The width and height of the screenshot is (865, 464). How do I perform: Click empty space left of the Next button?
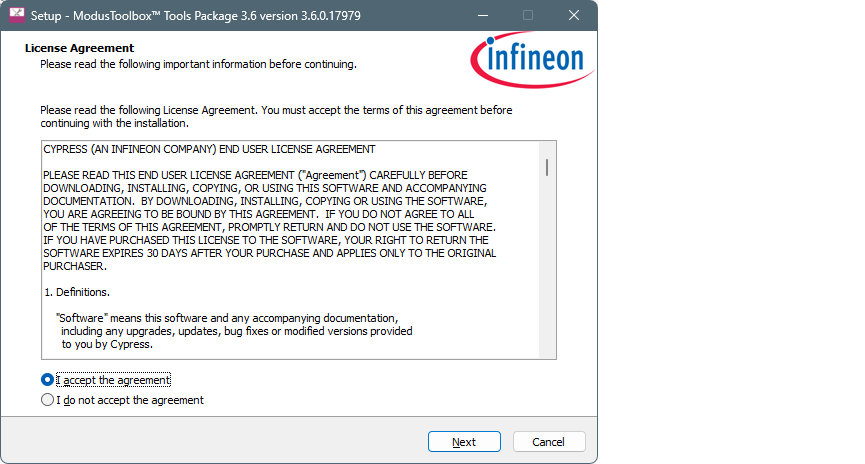tap(250, 442)
